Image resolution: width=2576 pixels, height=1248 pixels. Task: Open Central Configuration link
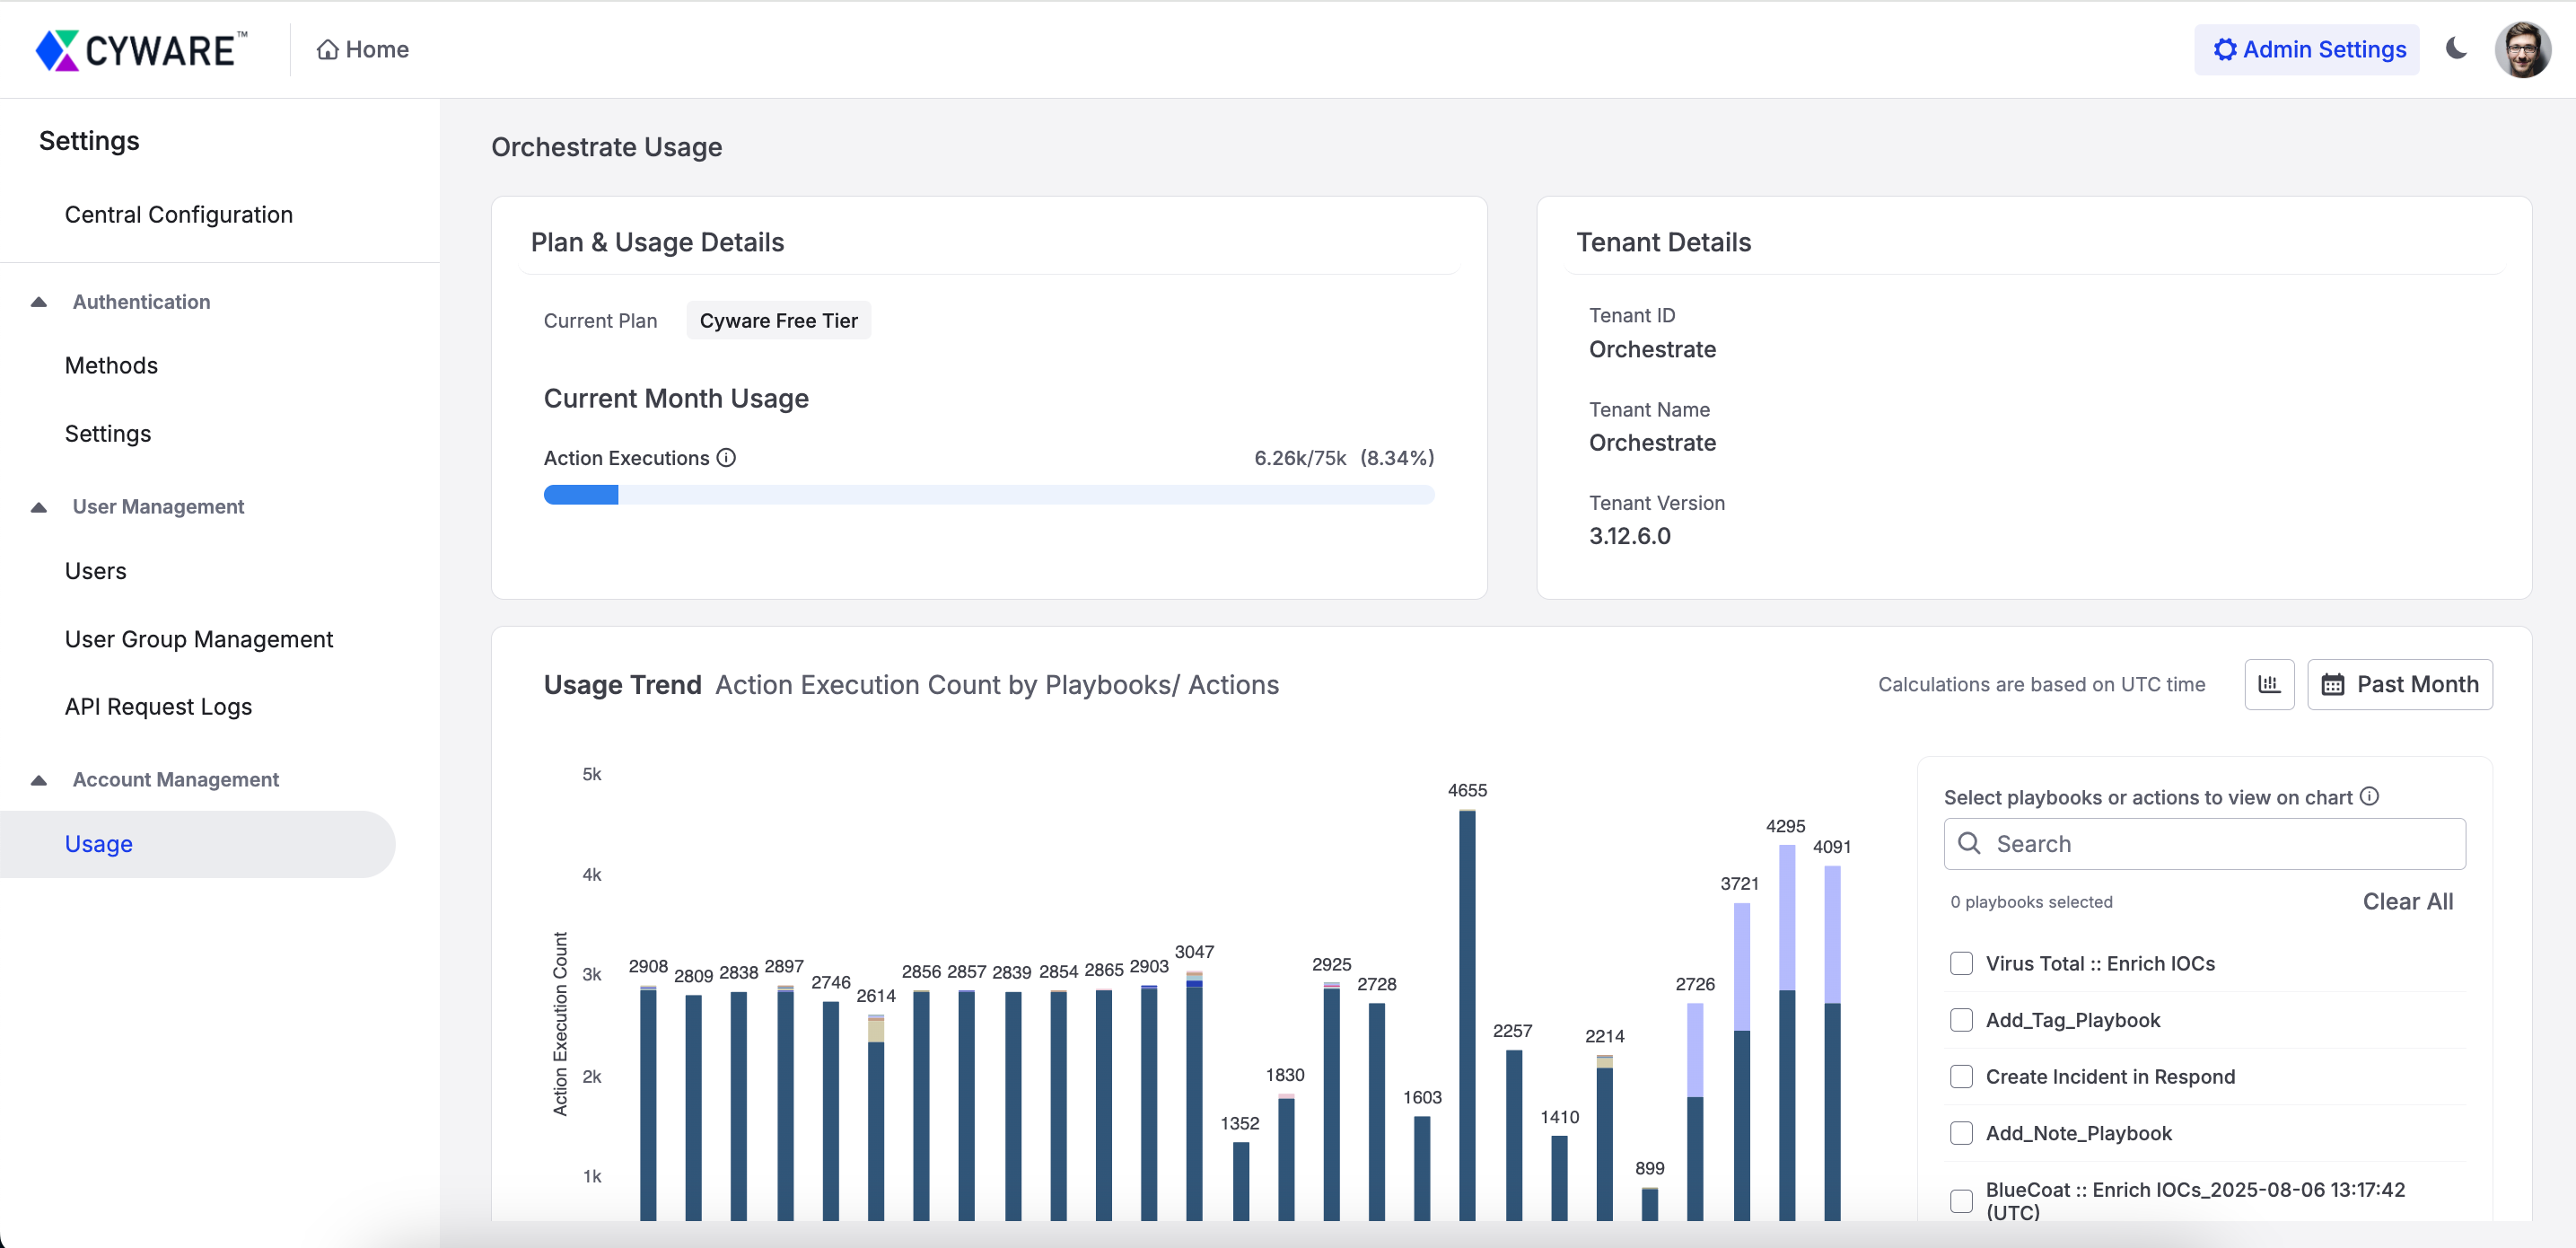pos(179,215)
